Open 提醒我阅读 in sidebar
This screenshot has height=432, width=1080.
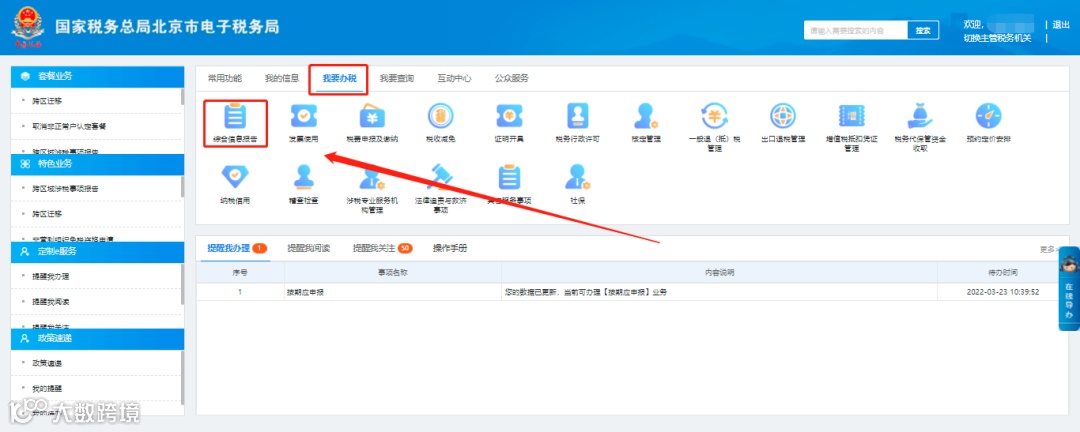pos(51,302)
